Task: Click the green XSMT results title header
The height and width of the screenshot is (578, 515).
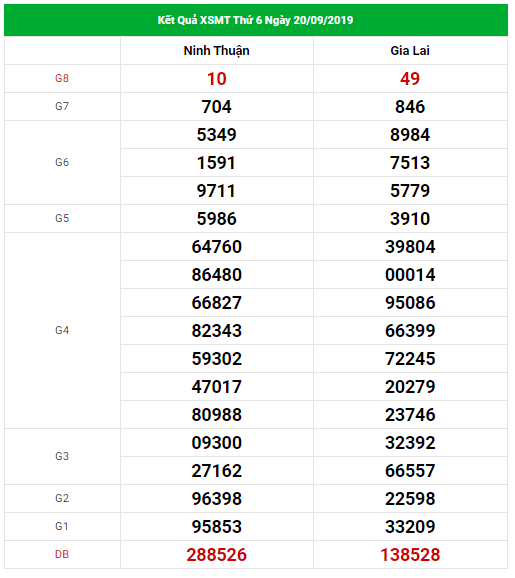Action: click(x=256, y=20)
